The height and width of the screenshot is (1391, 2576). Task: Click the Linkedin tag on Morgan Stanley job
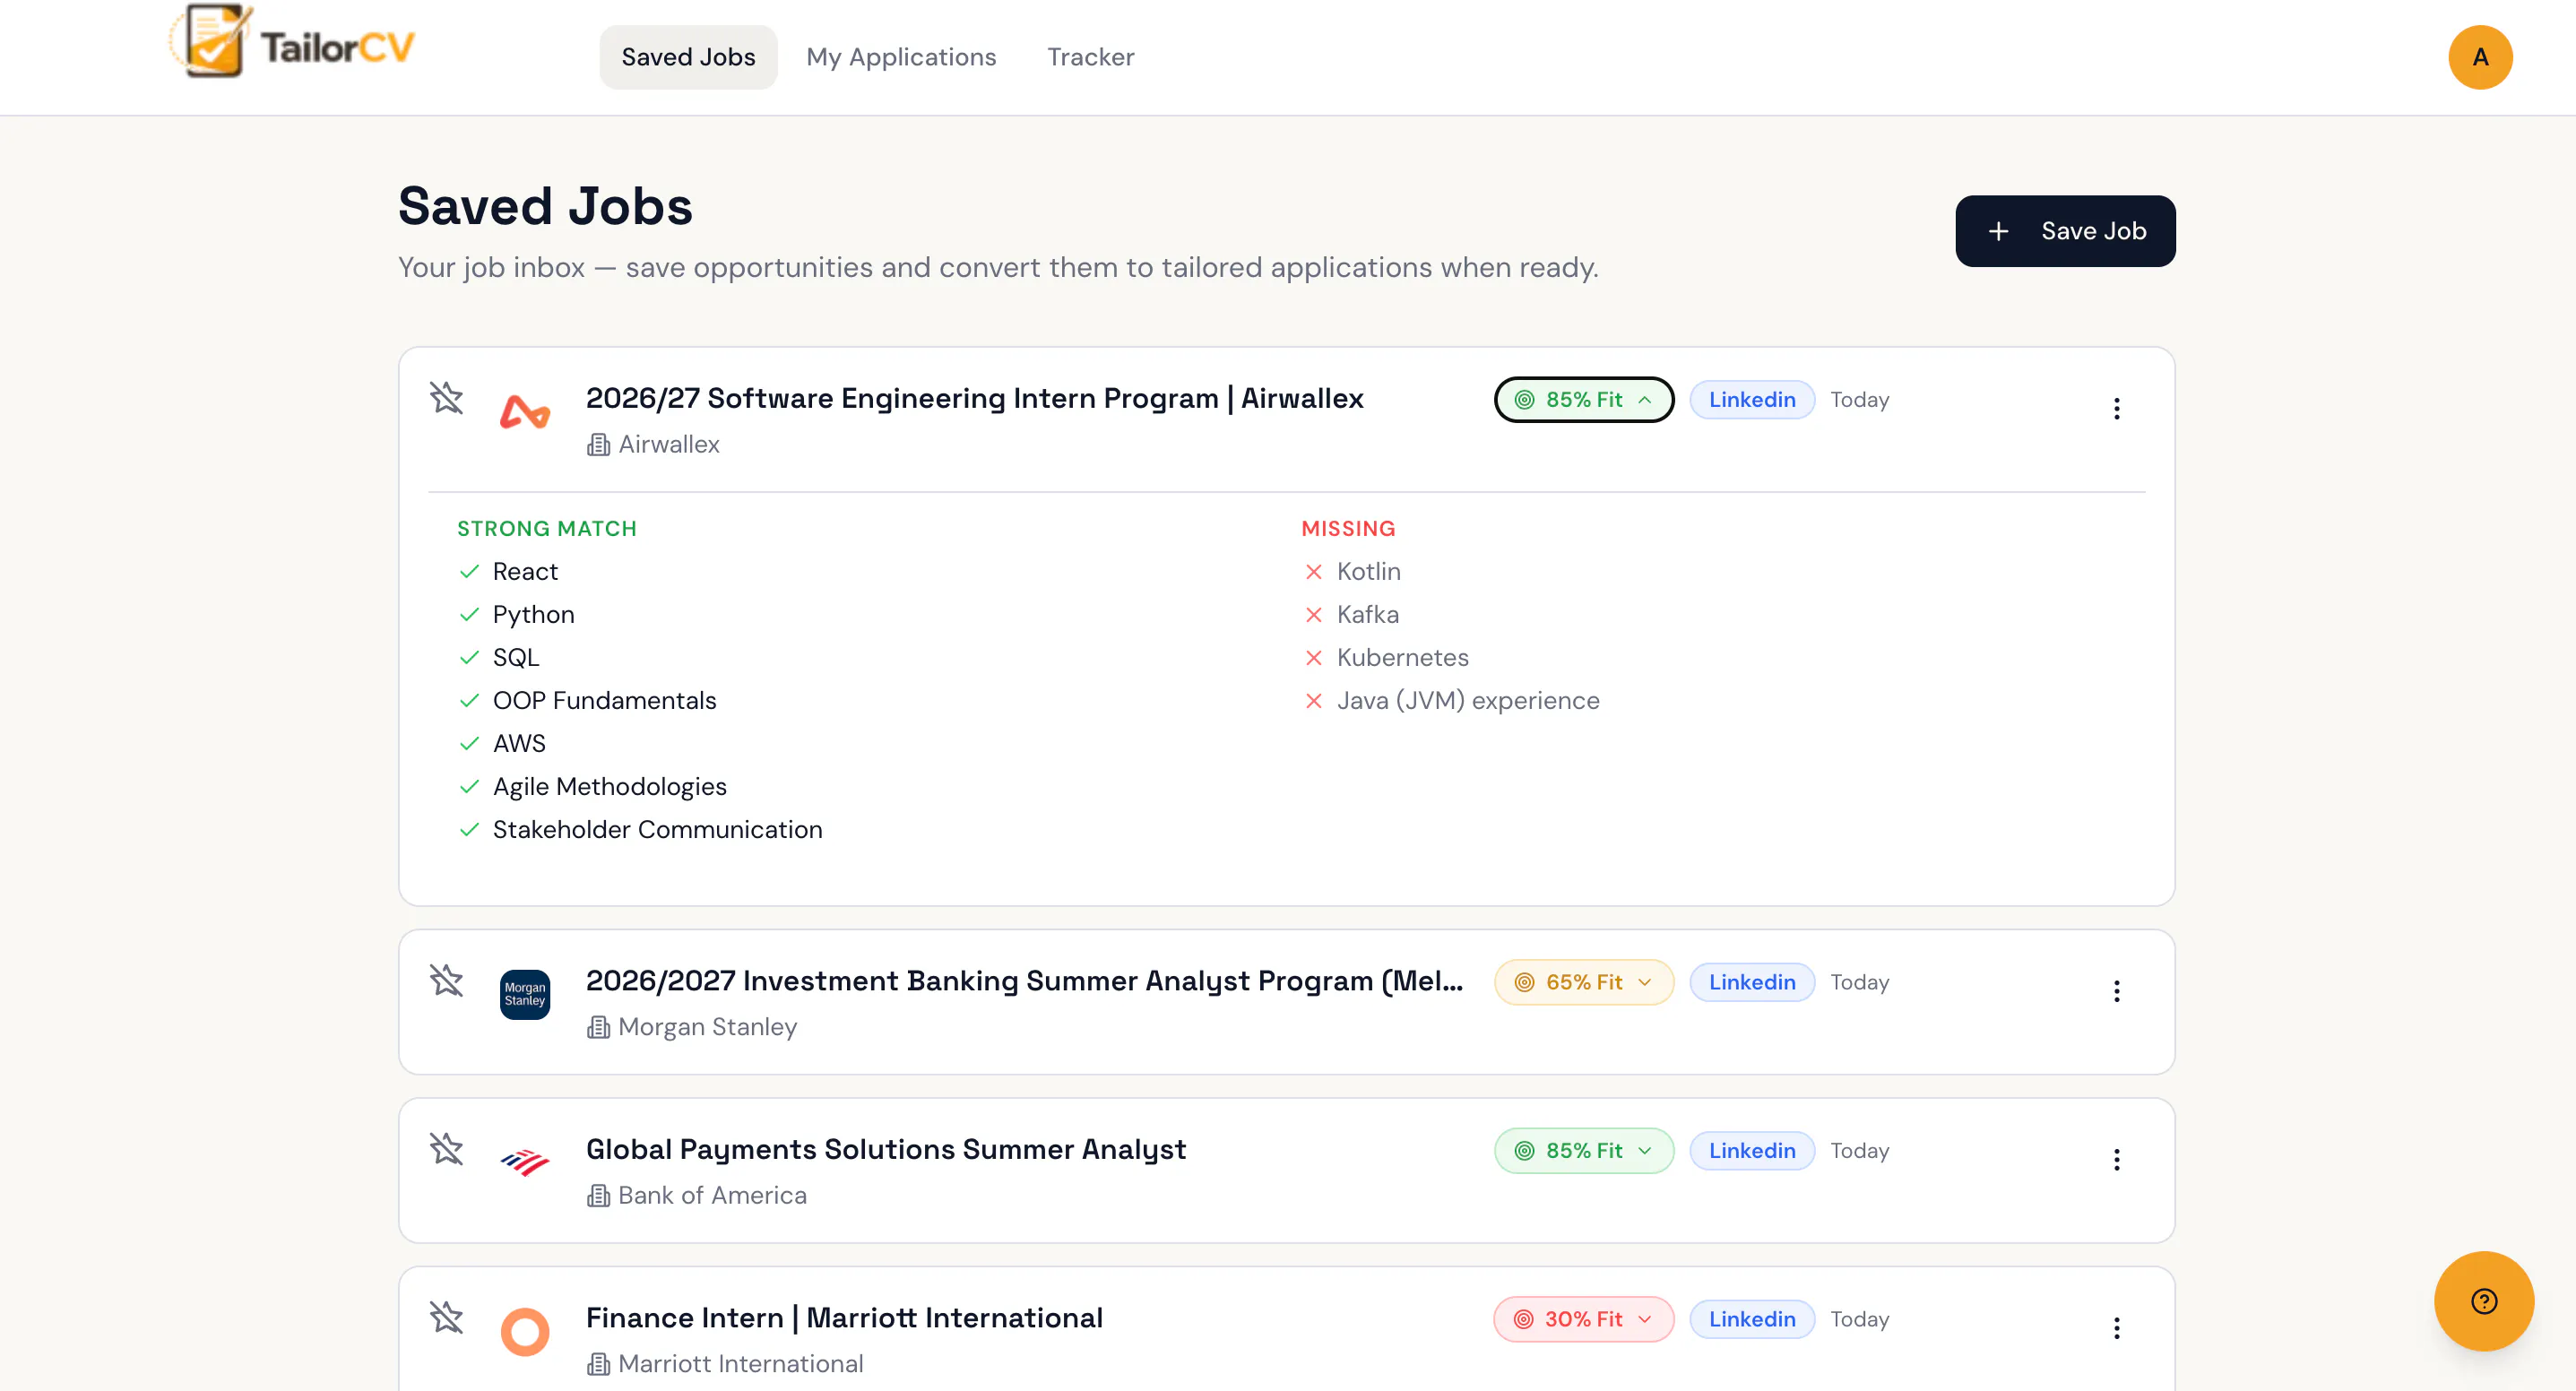coord(1752,982)
